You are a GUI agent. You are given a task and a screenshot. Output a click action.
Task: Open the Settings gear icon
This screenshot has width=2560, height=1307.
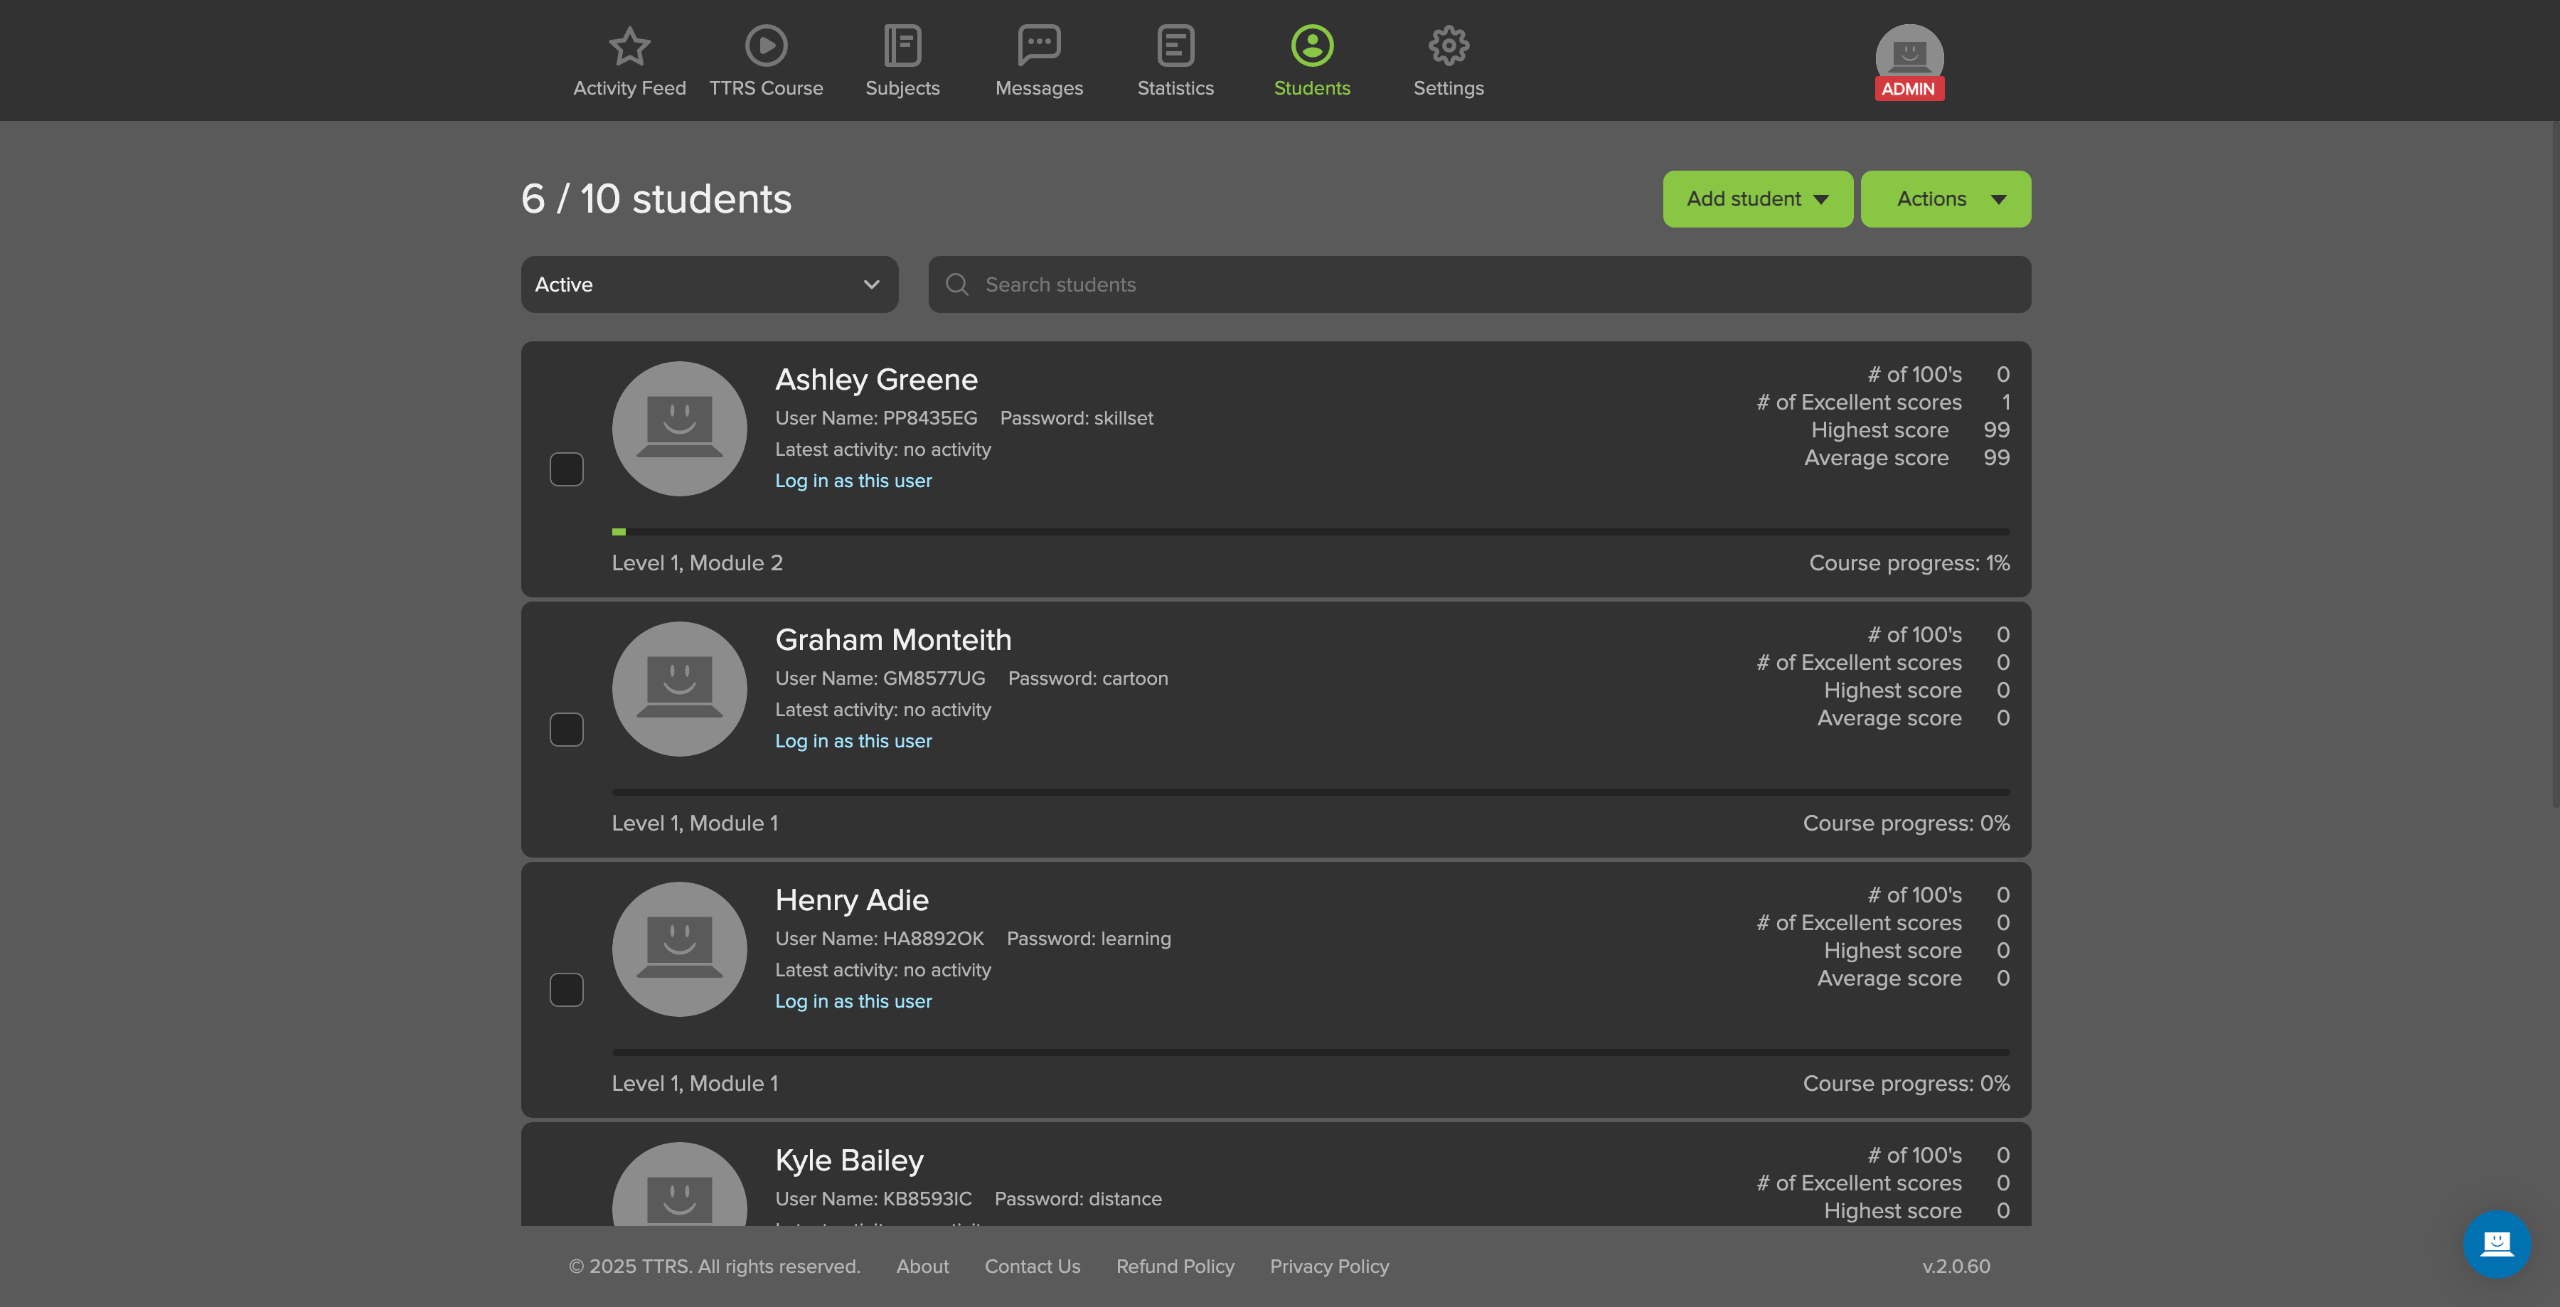[x=1448, y=46]
